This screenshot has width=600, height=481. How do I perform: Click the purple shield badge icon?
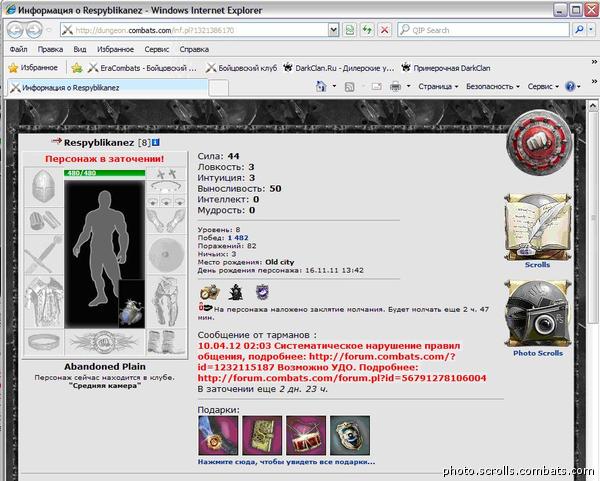click(262, 292)
